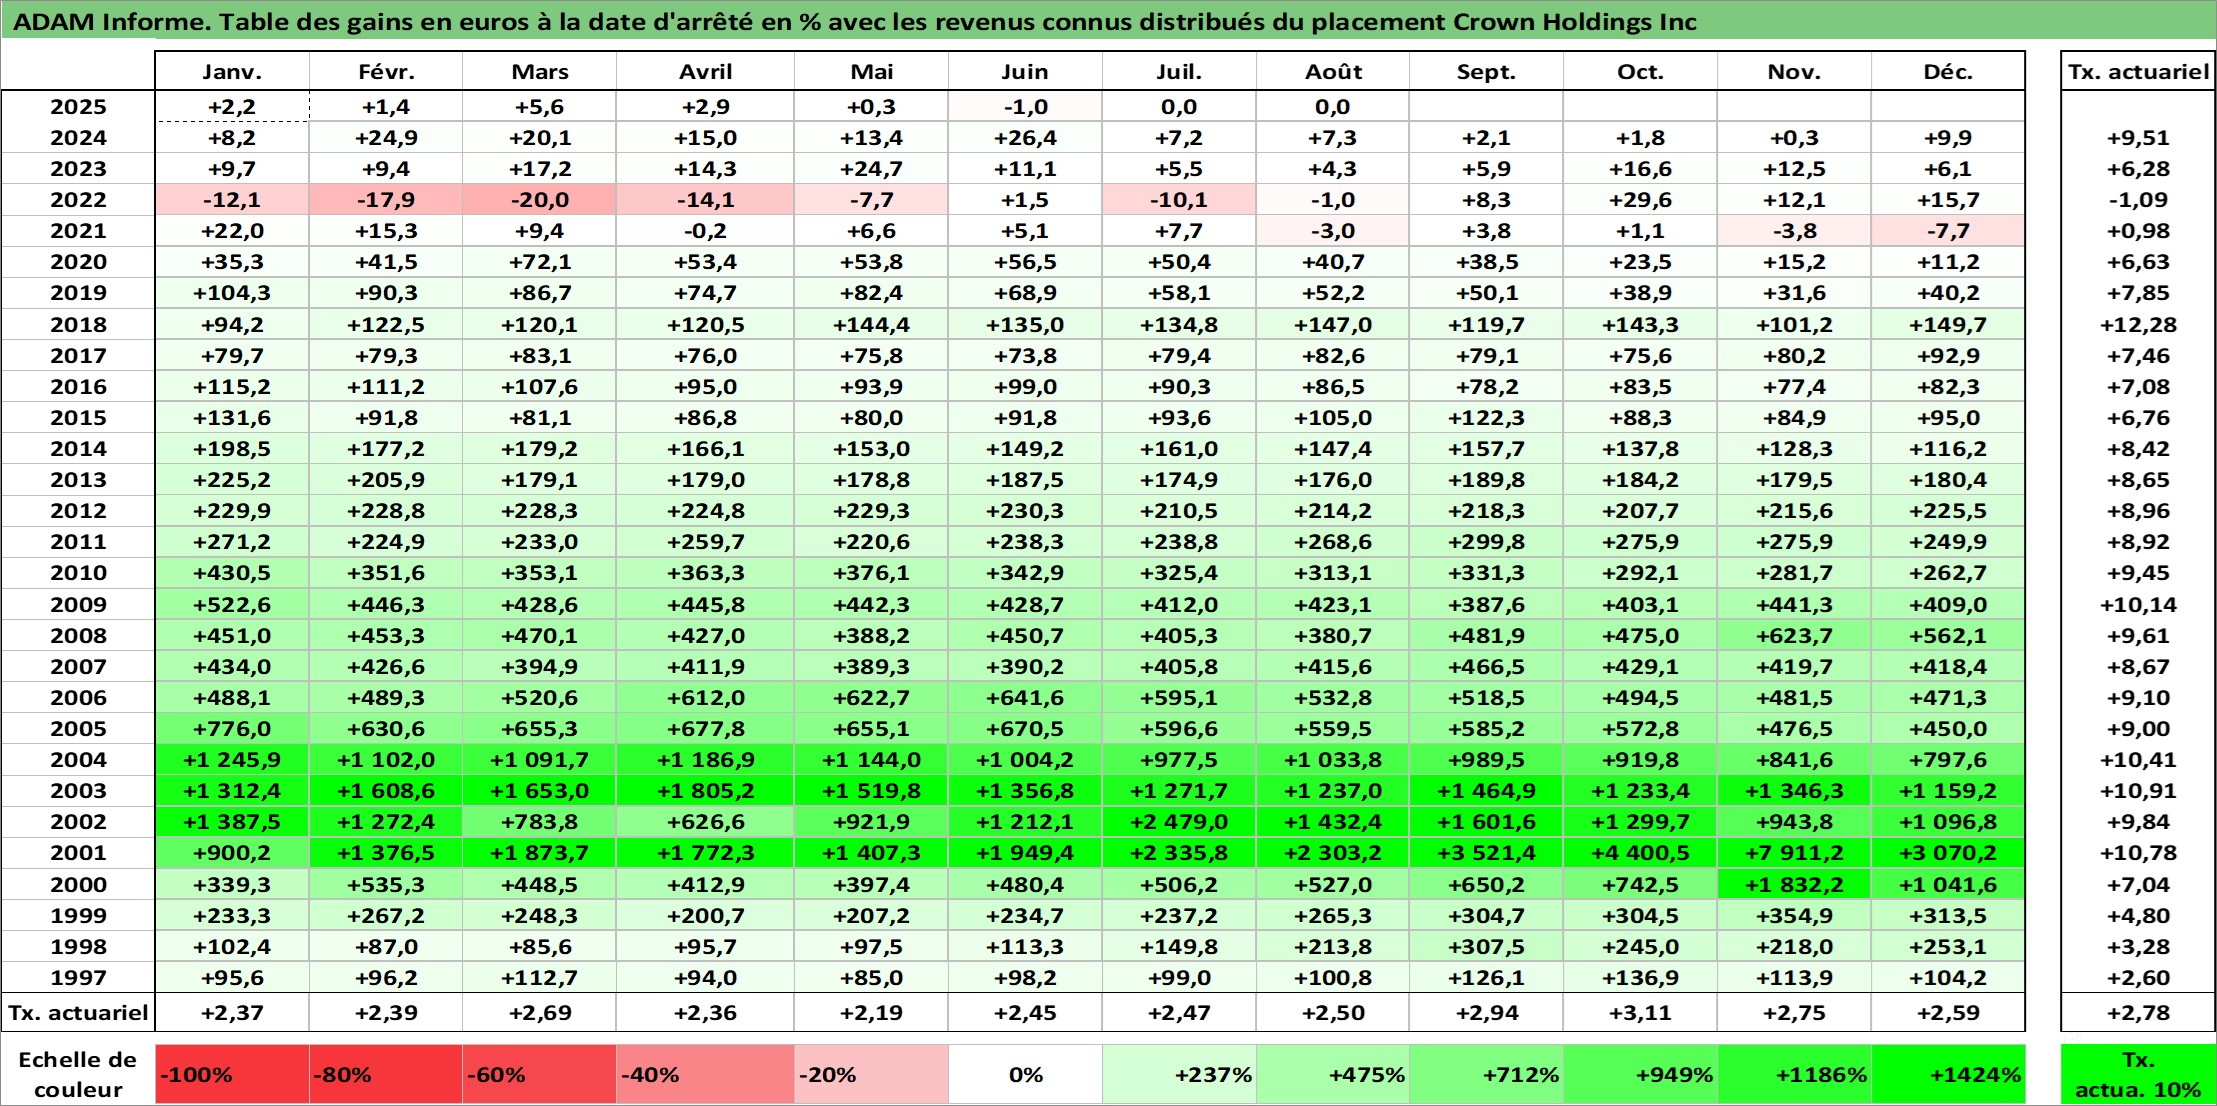
Task: Click the cell showing +3 521,4
Action: pos(1486,853)
